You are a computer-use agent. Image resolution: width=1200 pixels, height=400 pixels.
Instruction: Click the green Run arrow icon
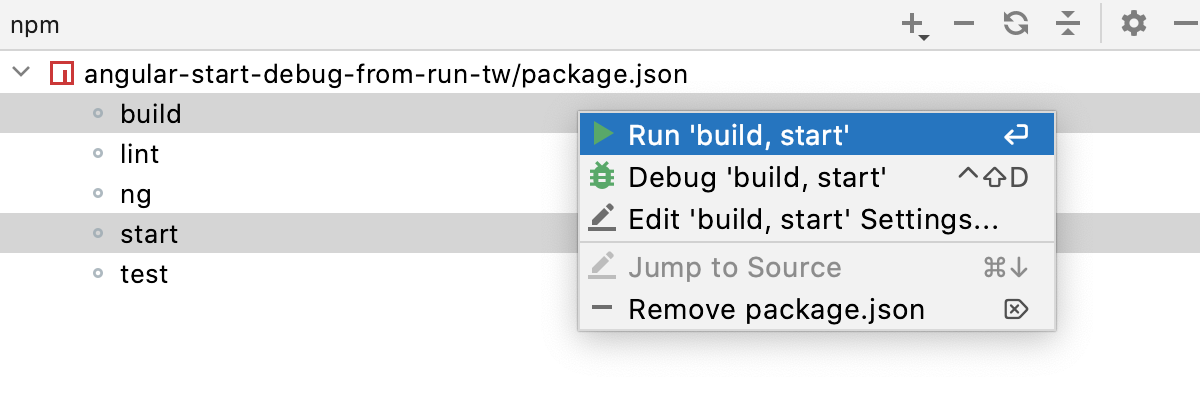point(602,133)
